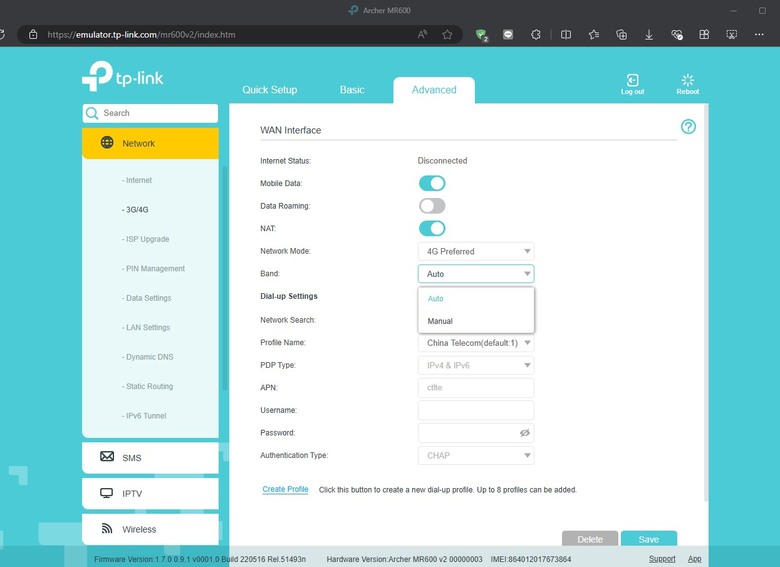Disable the Mobile Data toggle
The image size is (780, 567).
coord(432,183)
